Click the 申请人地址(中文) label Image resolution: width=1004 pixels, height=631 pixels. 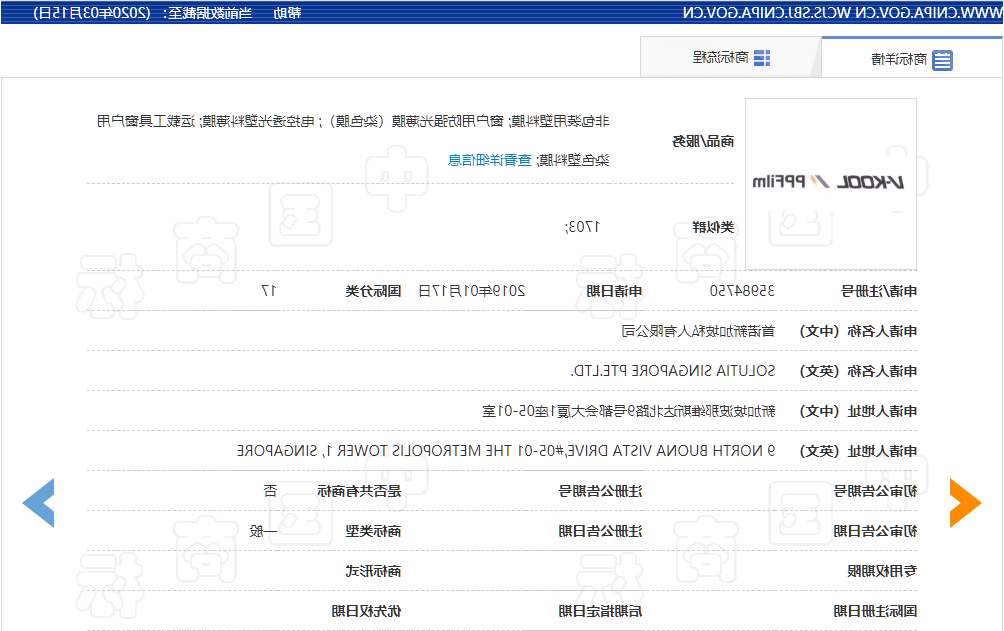[x=858, y=411]
